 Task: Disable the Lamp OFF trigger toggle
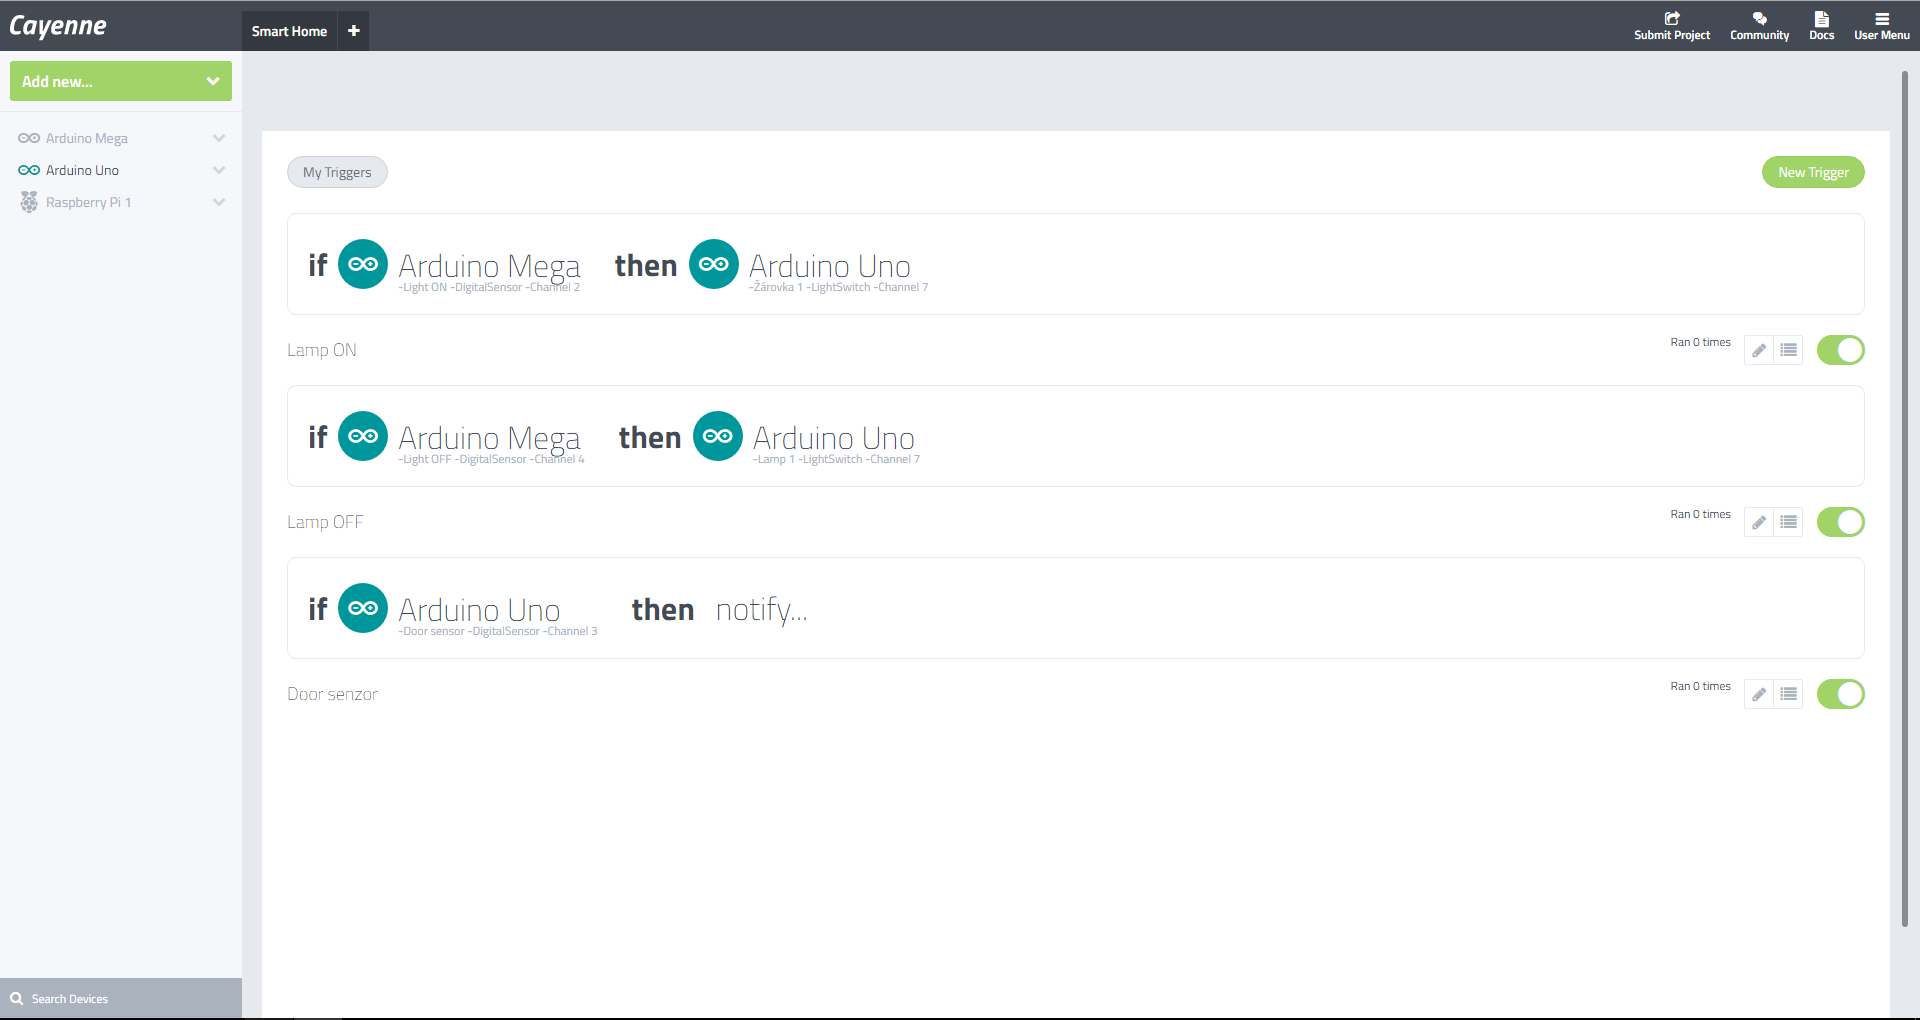(x=1841, y=522)
